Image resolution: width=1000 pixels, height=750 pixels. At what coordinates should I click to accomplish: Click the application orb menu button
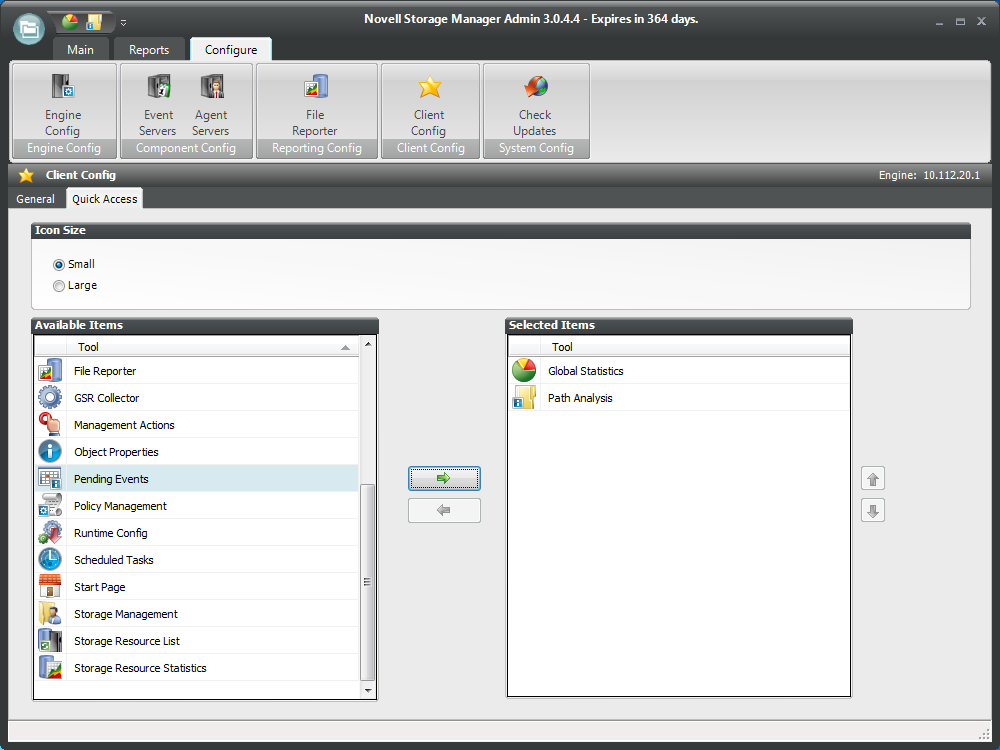point(29,29)
